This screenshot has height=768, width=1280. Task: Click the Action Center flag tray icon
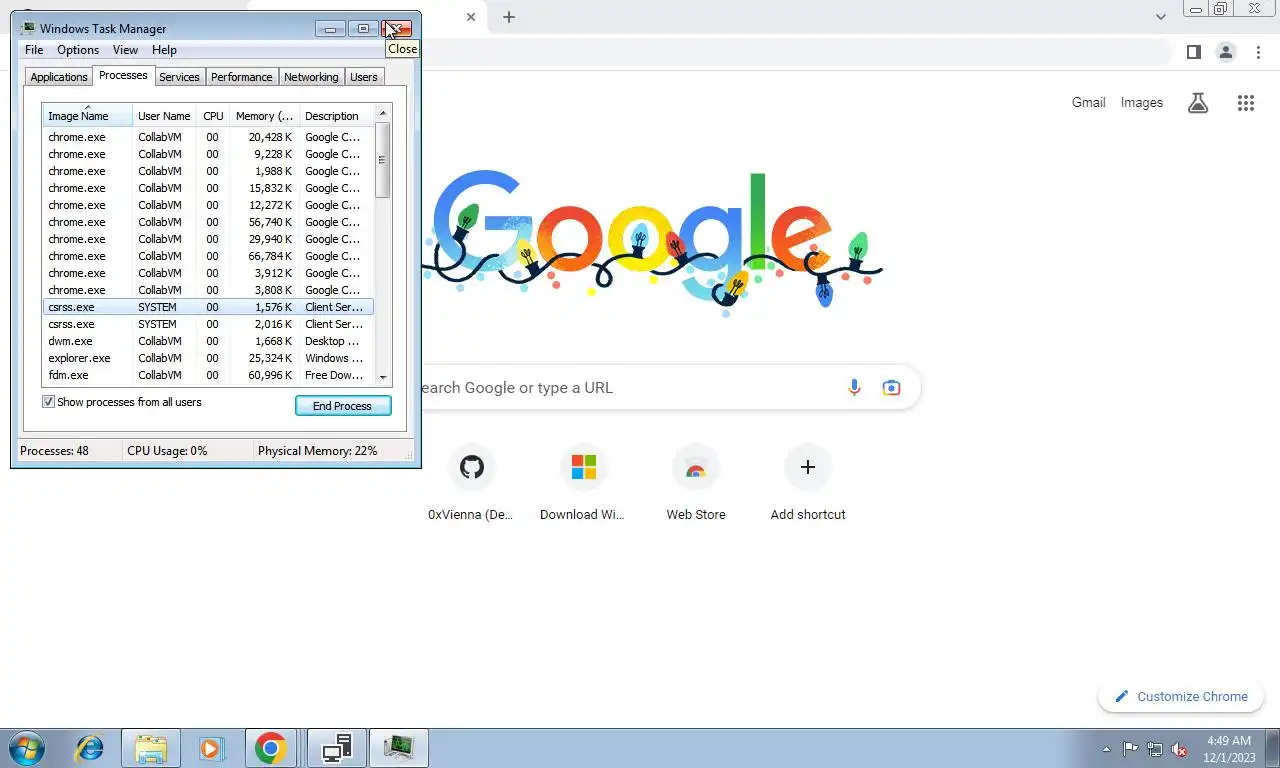1130,749
